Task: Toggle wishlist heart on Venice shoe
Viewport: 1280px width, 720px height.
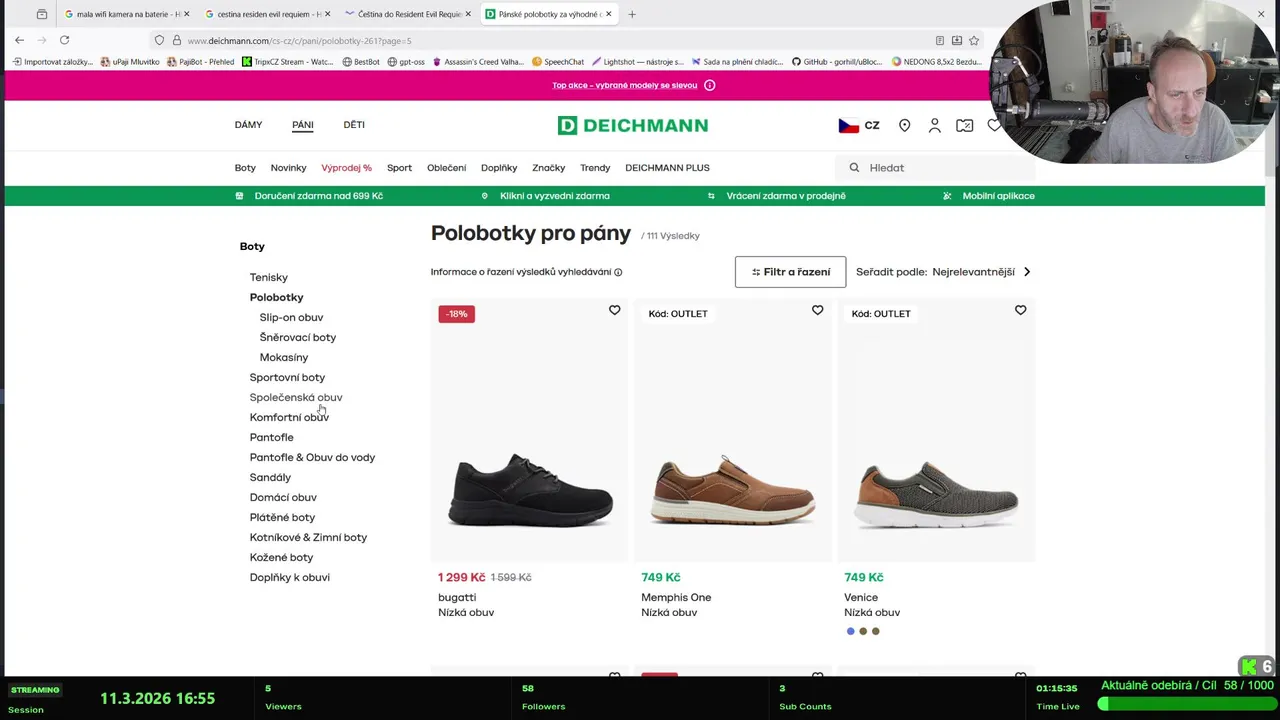Action: 1021,311
